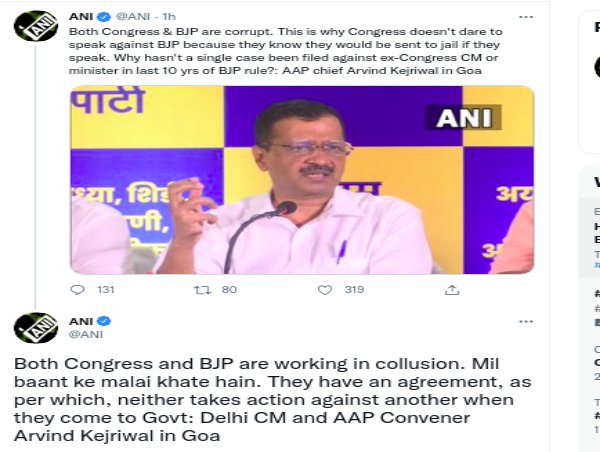Open the 1h timestamp of the first tweet
This screenshot has height=452, width=600.
tap(169, 16)
